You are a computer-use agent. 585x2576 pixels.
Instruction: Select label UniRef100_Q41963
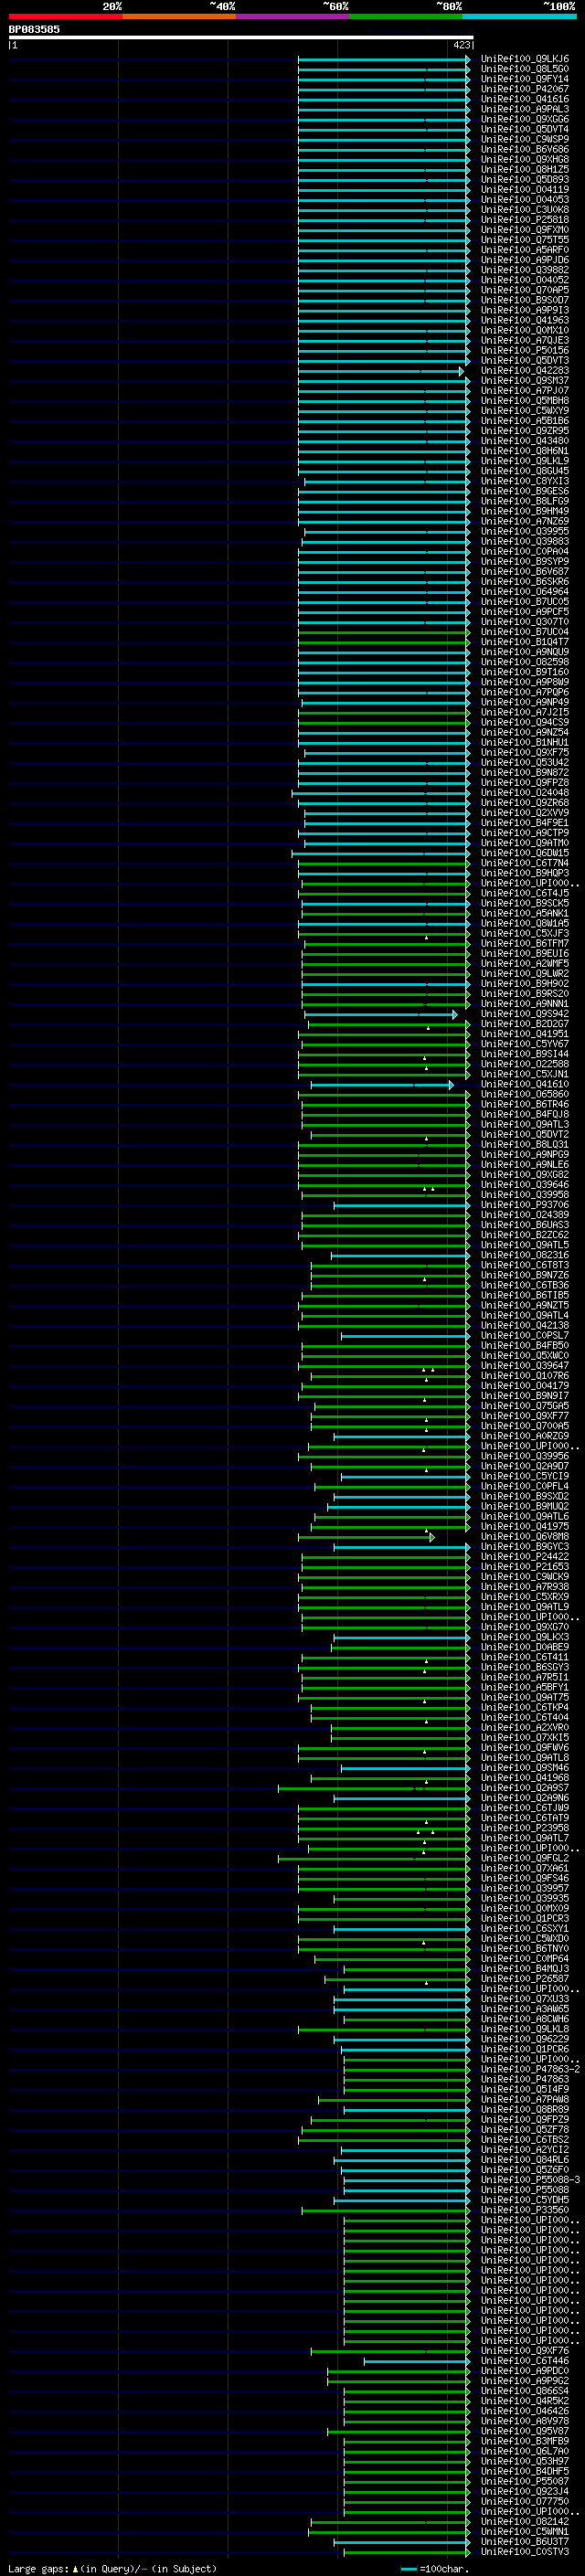coord(524,320)
